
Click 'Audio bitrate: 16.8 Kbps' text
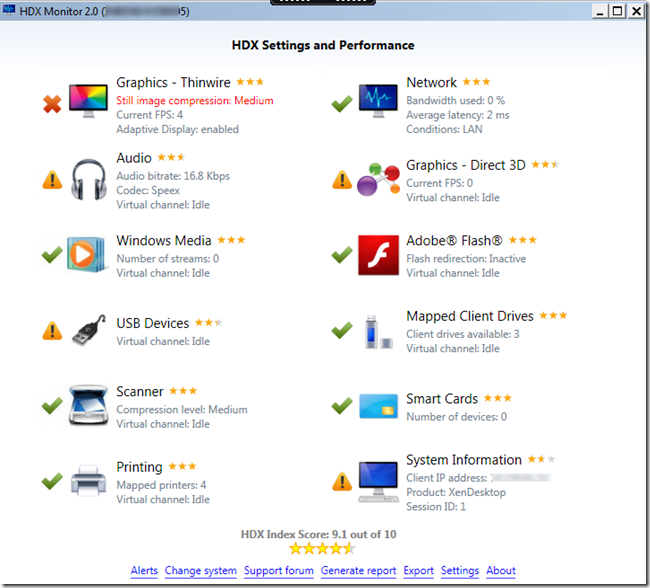[173, 176]
